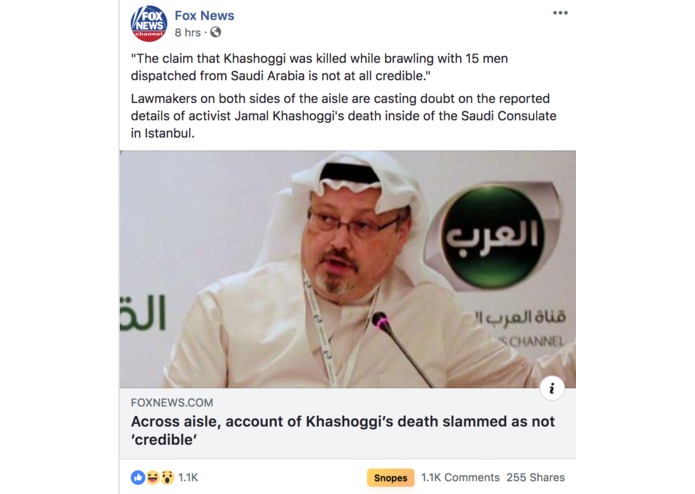The height and width of the screenshot is (494, 695).
Task: Click the Haha laughing reaction icon
Action: pyautogui.click(x=152, y=477)
